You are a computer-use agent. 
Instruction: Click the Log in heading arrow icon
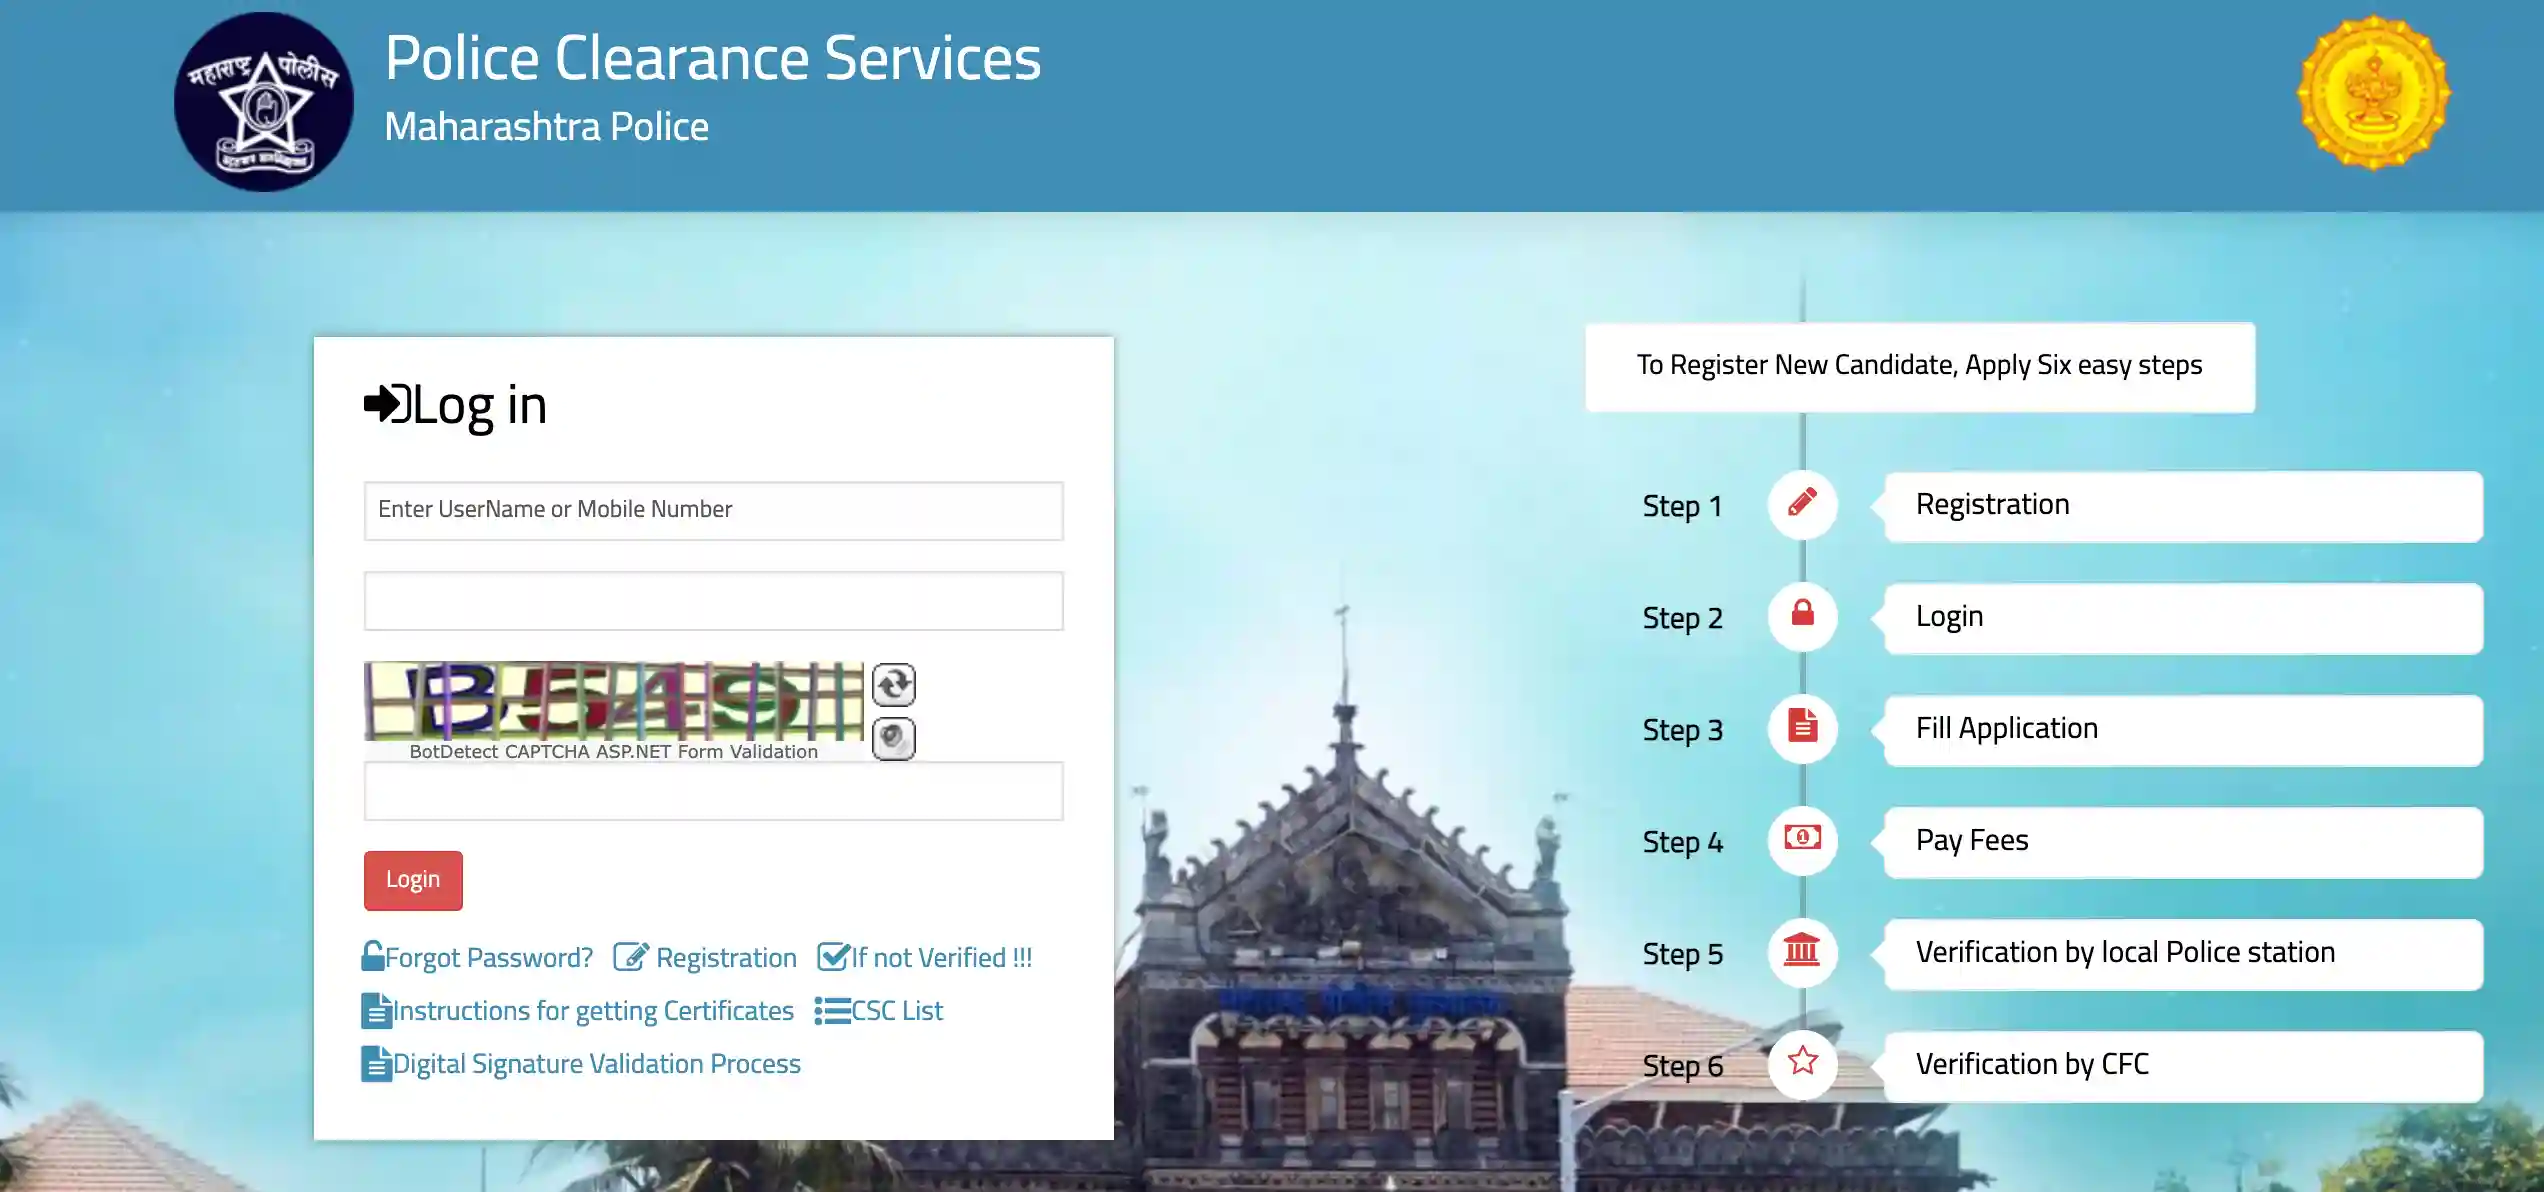point(388,404)
